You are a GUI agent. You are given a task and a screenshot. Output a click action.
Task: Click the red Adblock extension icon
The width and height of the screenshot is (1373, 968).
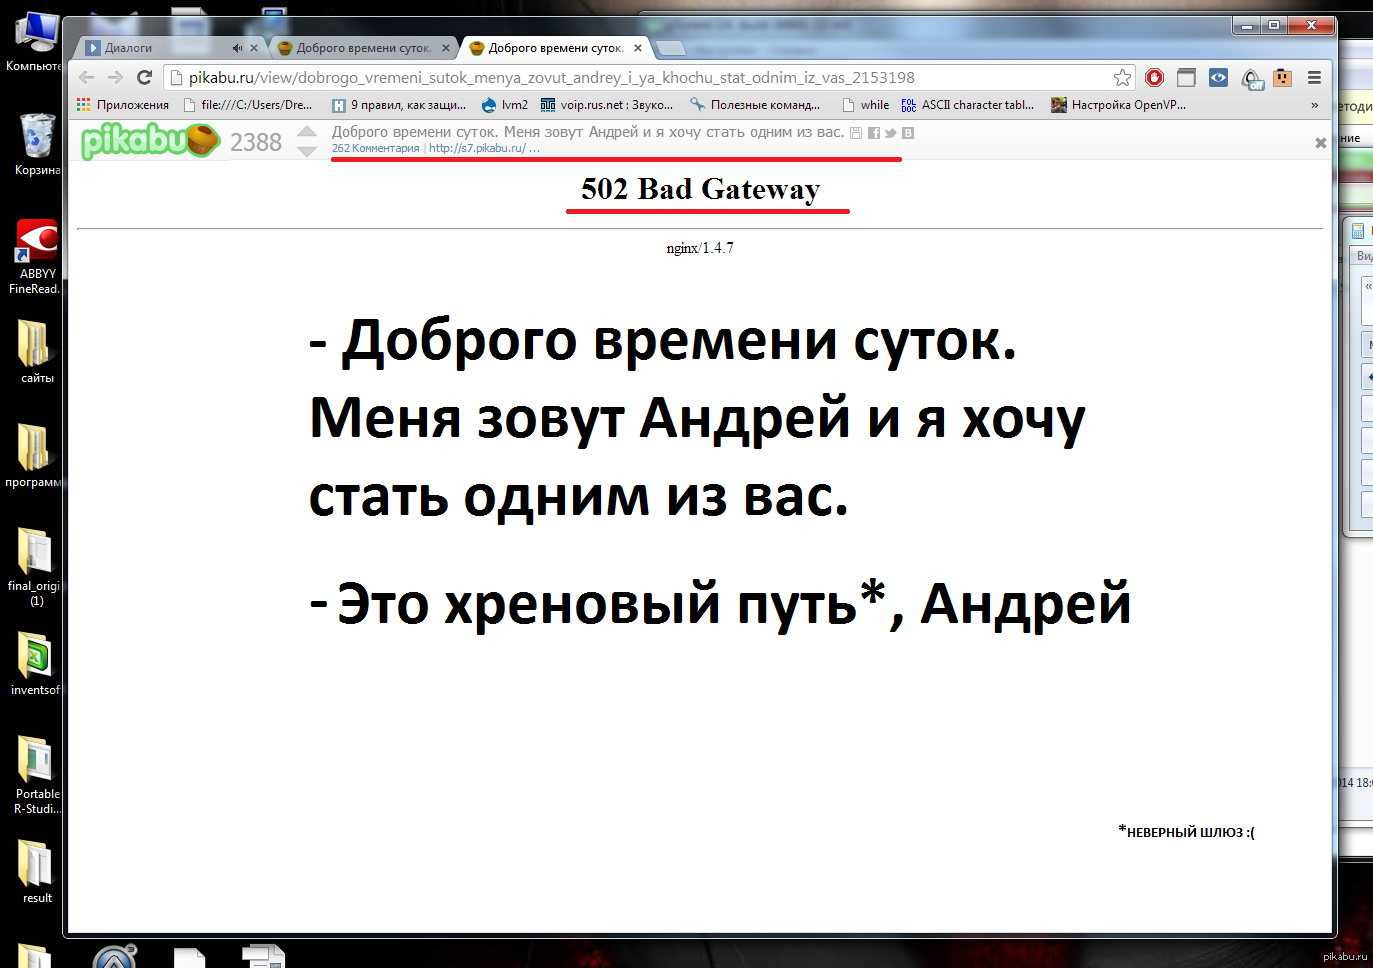(x=1154, y=78)
